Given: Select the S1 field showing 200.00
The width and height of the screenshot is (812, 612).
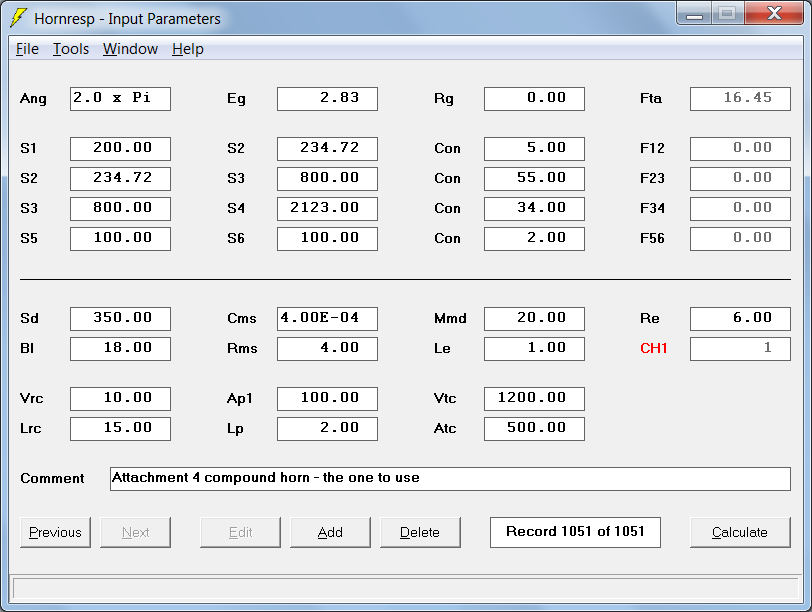Looking at the screenshot, I should pos(120,149).
